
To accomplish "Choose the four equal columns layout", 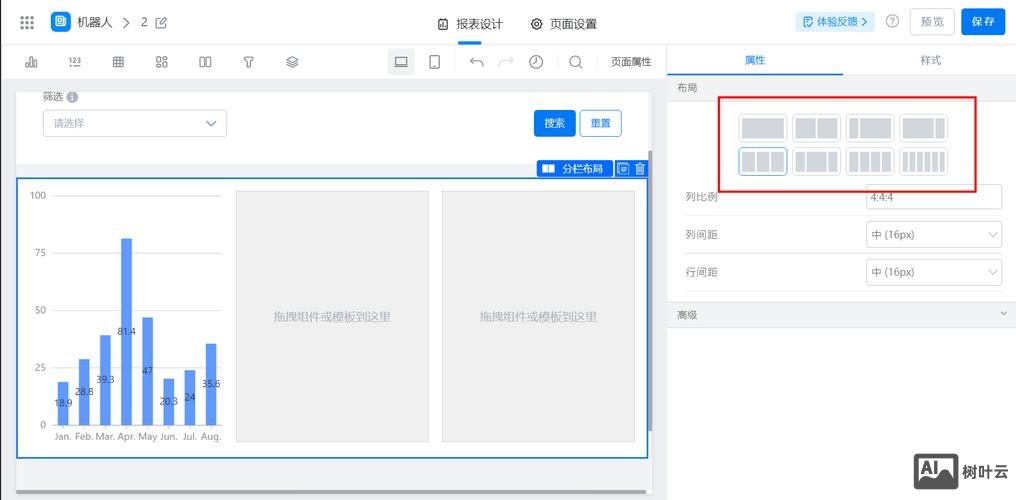I will (870, 161).
